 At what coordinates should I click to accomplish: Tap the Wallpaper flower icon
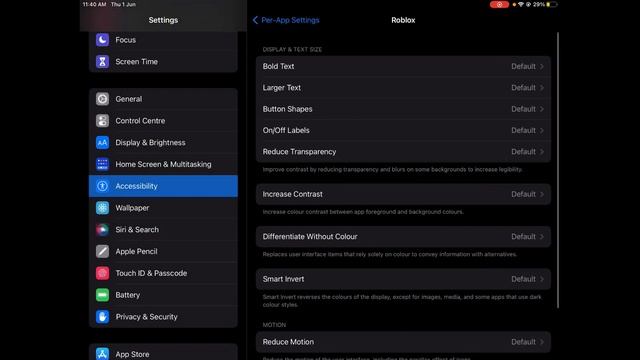102,208
